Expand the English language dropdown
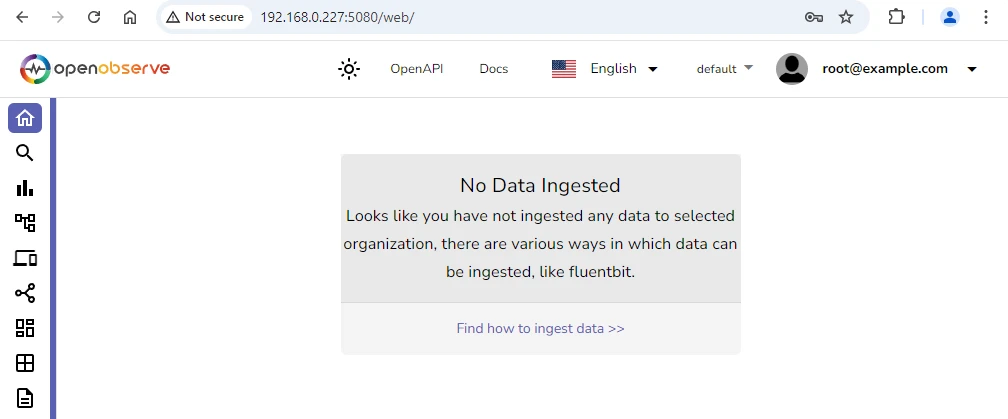Screen dimensions: 1008x419 [605, 69]
